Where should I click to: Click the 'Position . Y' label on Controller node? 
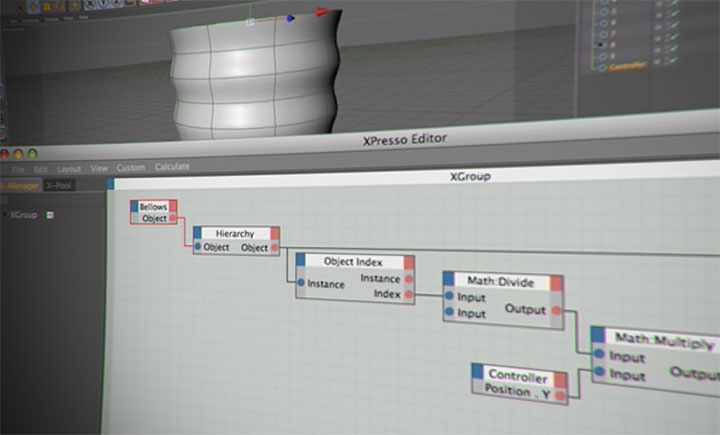click(518, 392)
